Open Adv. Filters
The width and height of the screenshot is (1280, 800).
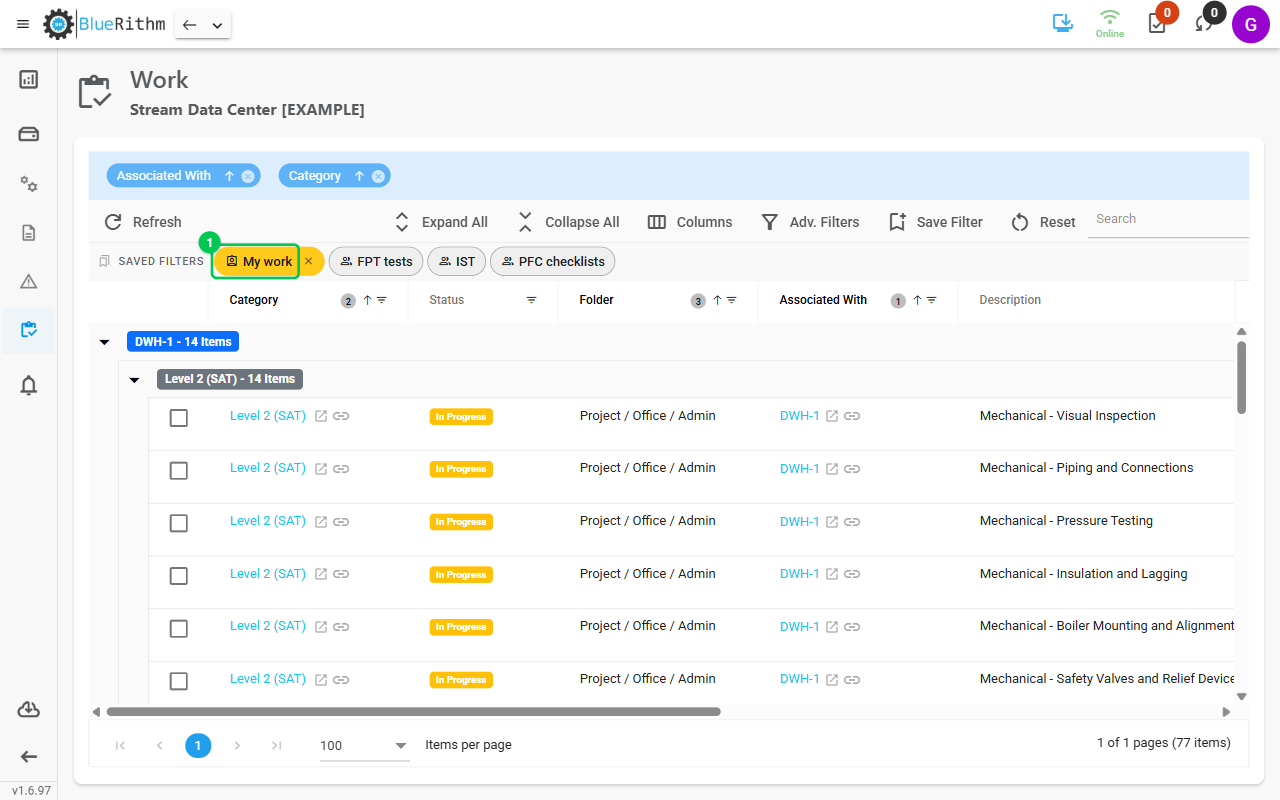(810, 222)
